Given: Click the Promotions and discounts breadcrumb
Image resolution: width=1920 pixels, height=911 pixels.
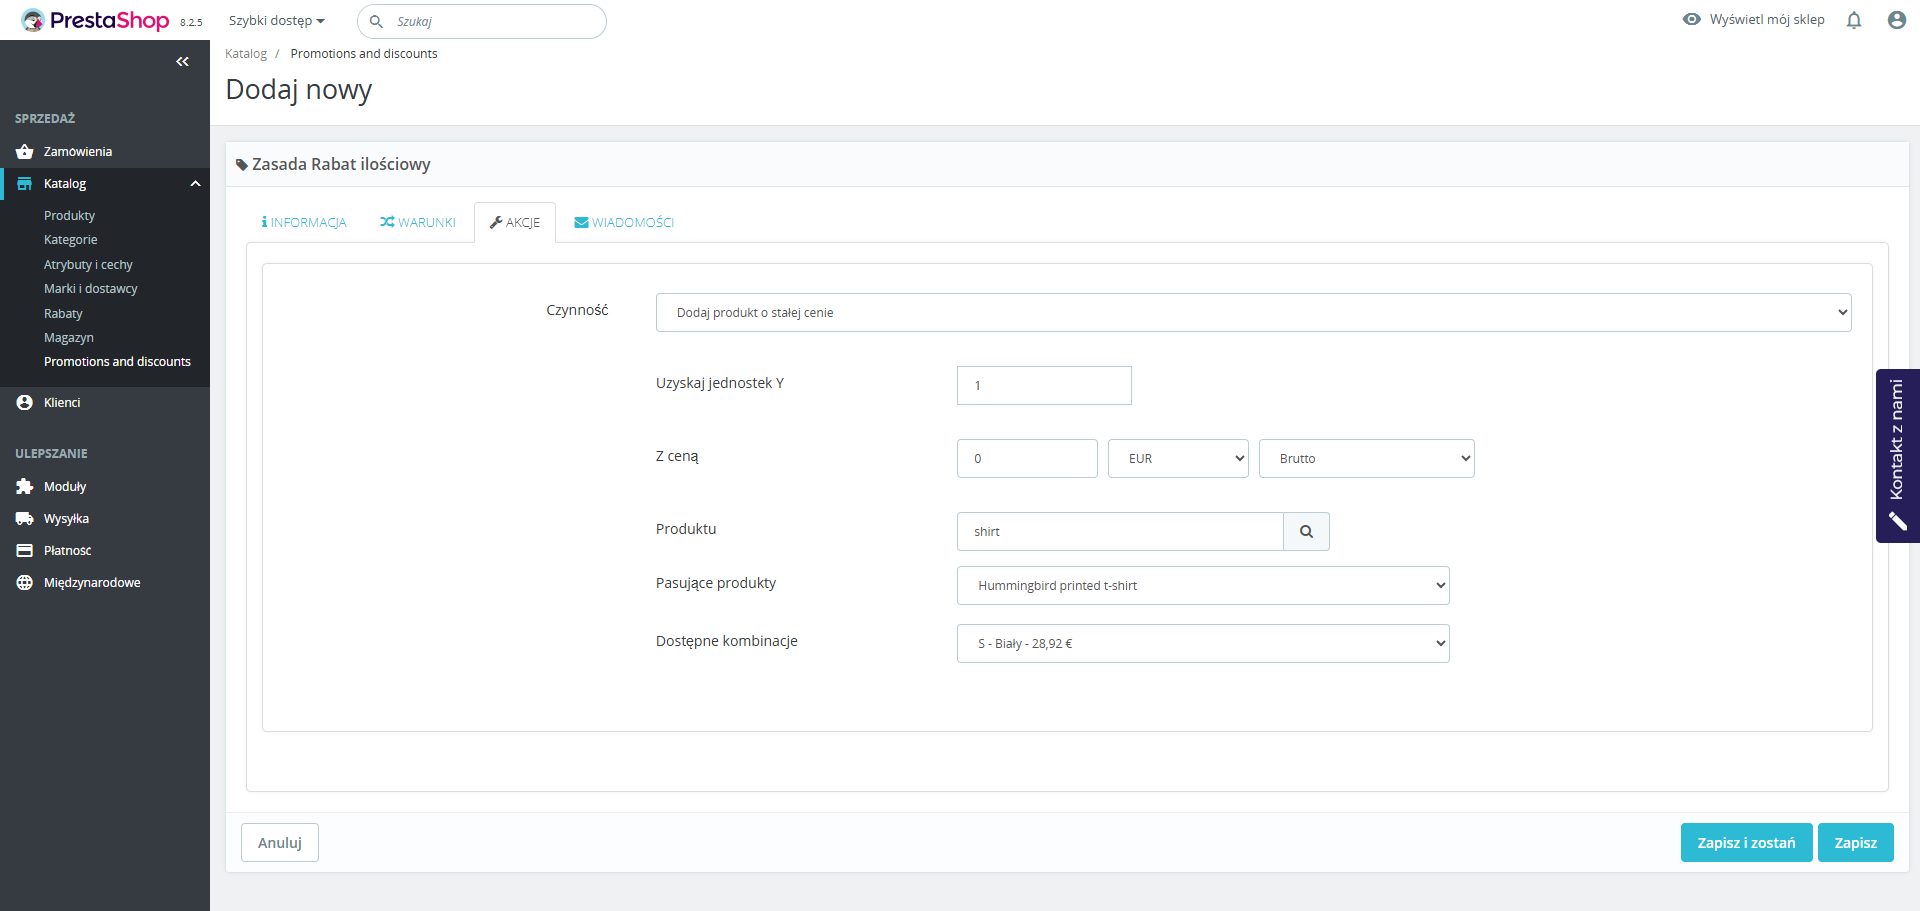Looking at the screenshot, I should [x=364, y=54].
